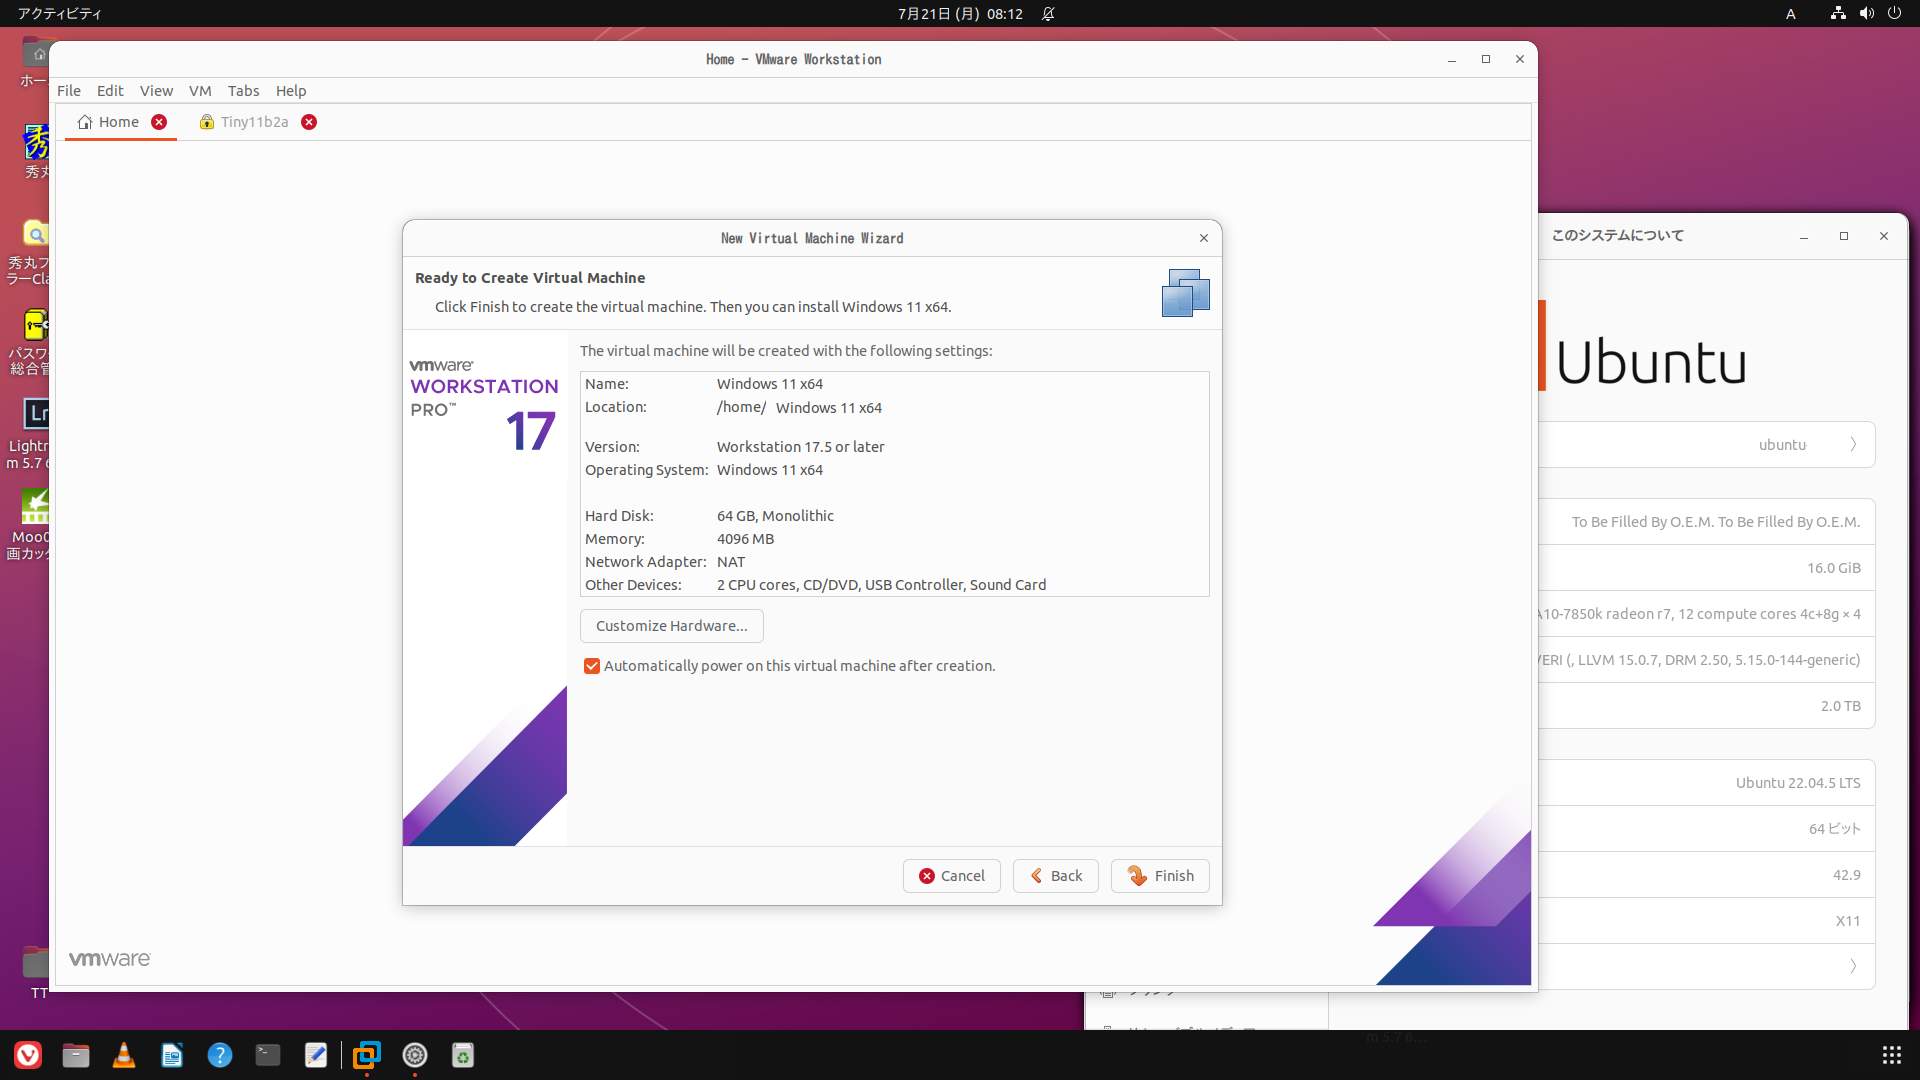Open the Lightroom desktop icon

pos(38,413)
